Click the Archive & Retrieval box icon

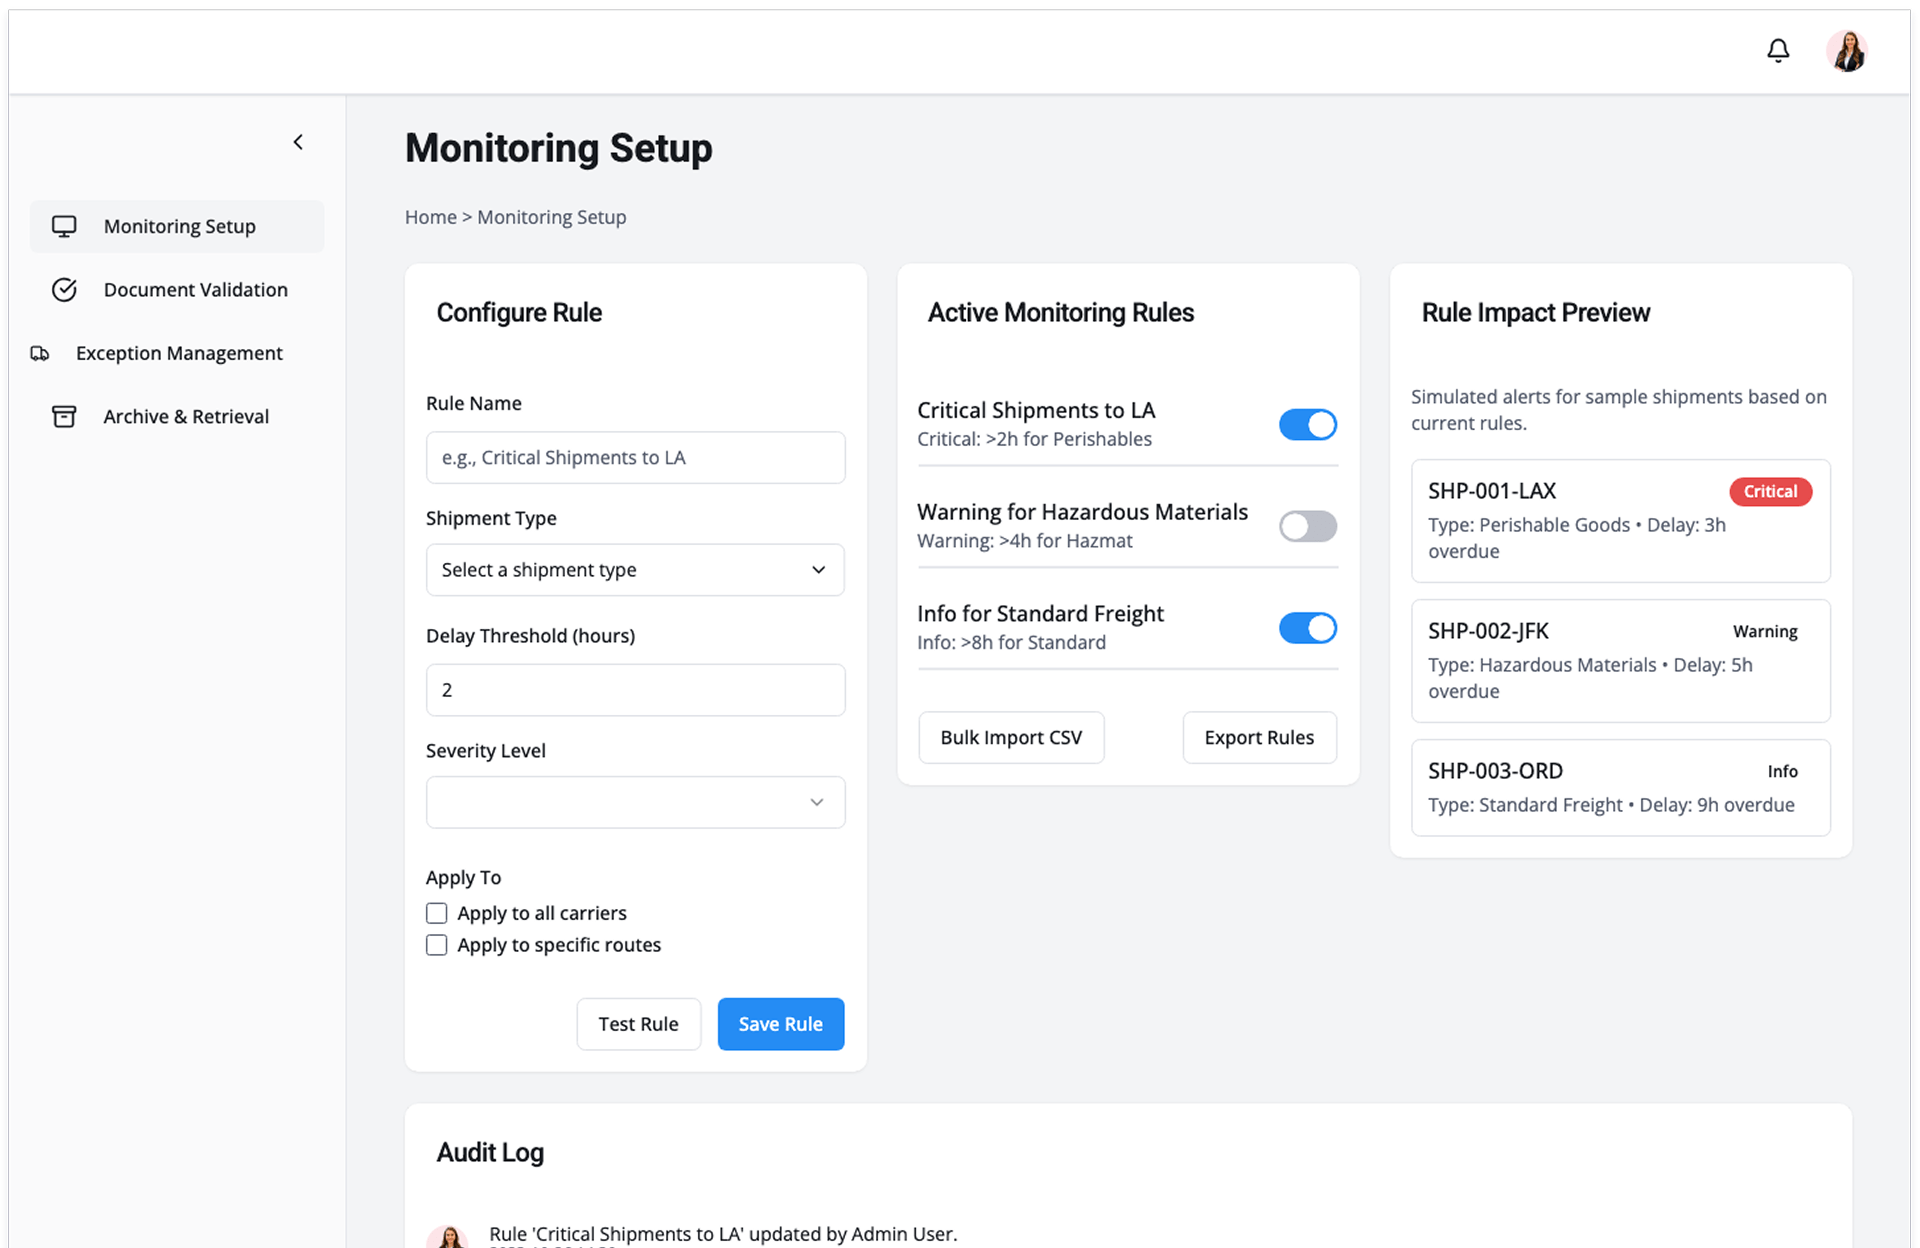click(64, 416)
